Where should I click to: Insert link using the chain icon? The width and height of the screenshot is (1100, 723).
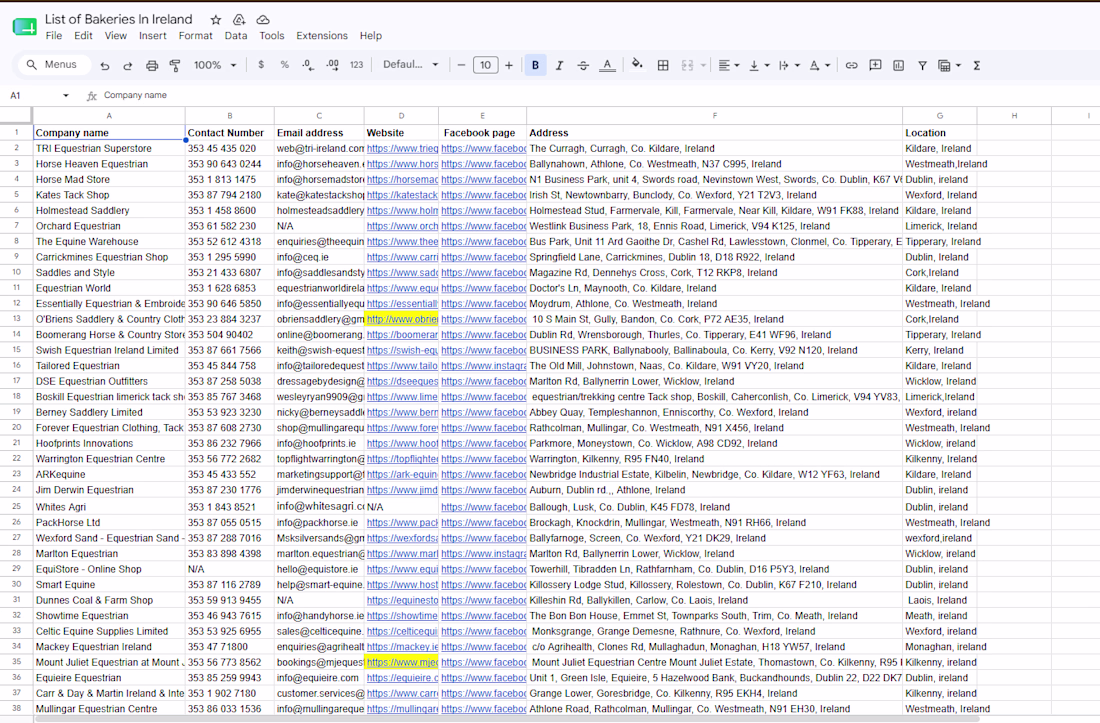(x=851, y=65)
